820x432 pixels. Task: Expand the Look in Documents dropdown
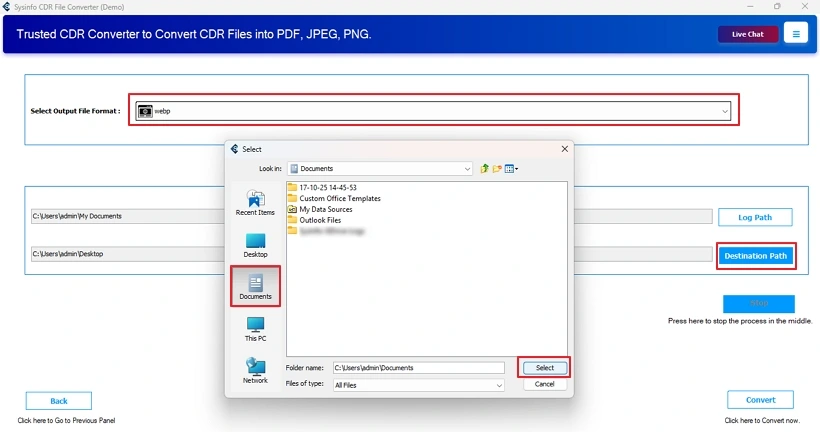(x=466, y=169)
